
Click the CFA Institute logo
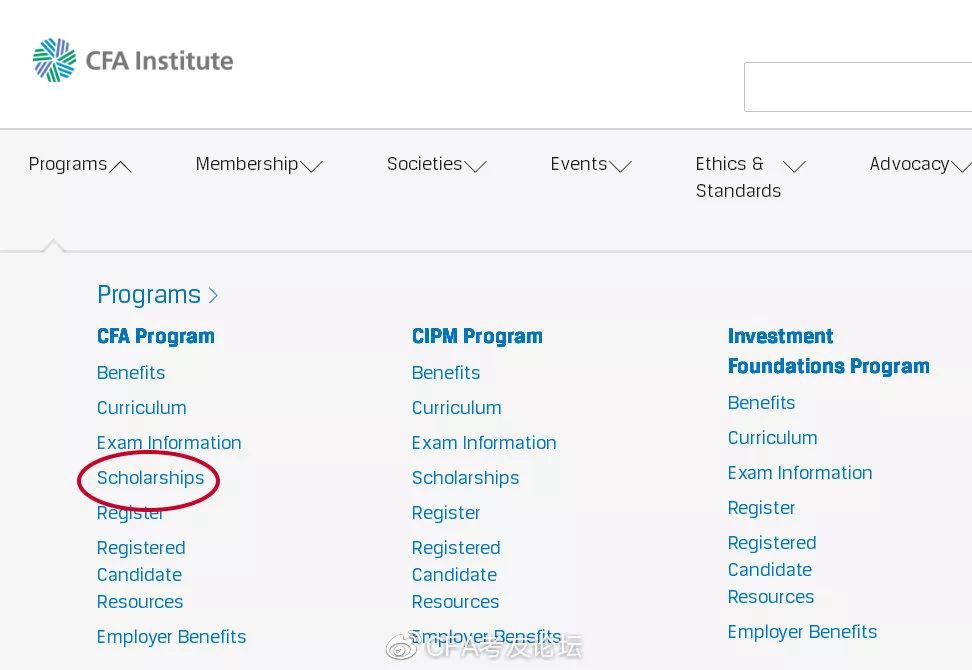coord(132,60)
